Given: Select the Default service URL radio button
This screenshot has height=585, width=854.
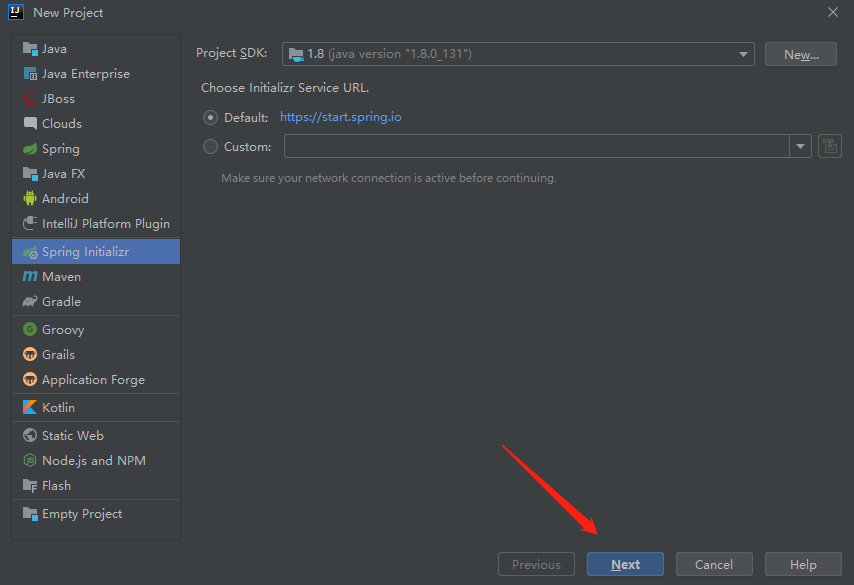Looking at the screenshot, I should [x=210, y=117].
